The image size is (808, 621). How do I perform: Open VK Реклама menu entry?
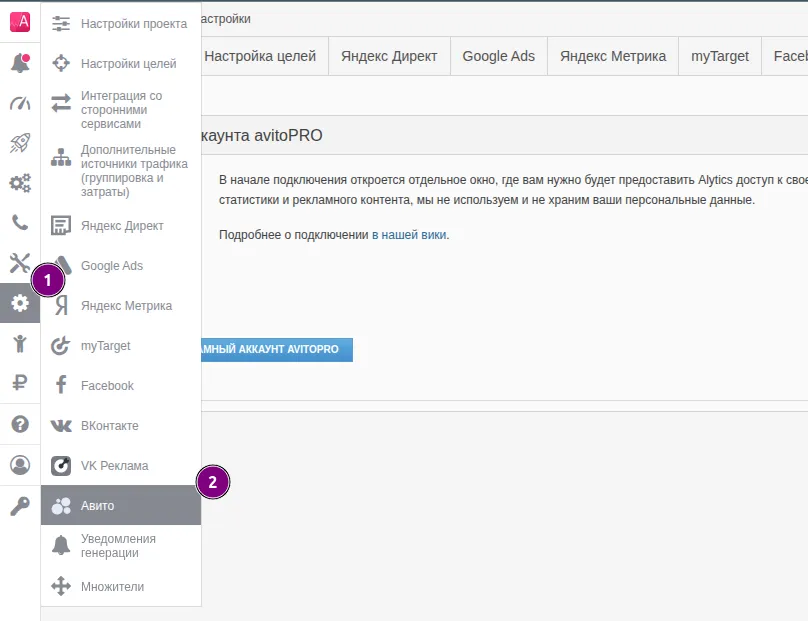[x=121, y=465]
